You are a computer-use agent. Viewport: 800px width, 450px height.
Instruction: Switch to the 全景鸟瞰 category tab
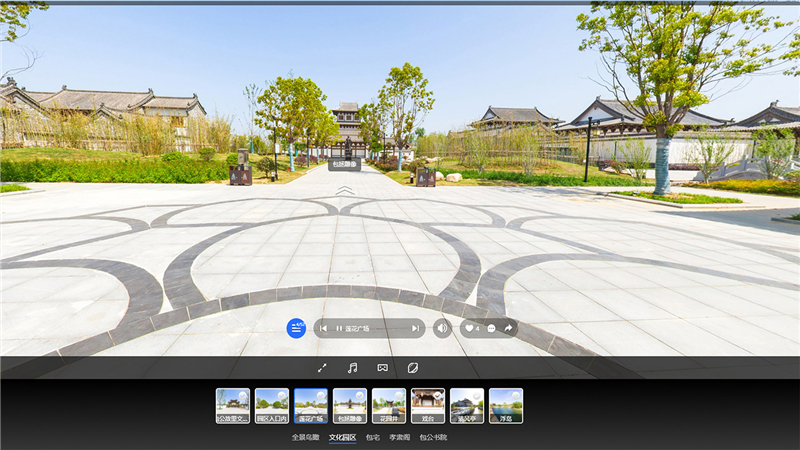click(x=305, y=437)
